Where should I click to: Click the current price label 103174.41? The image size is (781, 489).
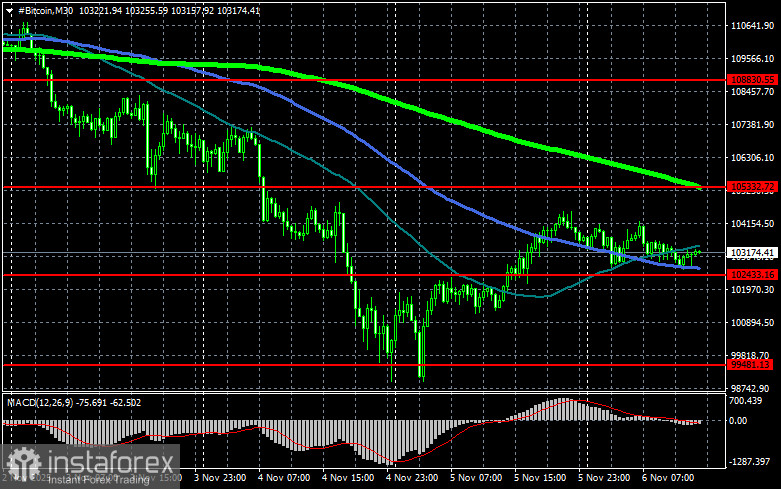(752, 252)
